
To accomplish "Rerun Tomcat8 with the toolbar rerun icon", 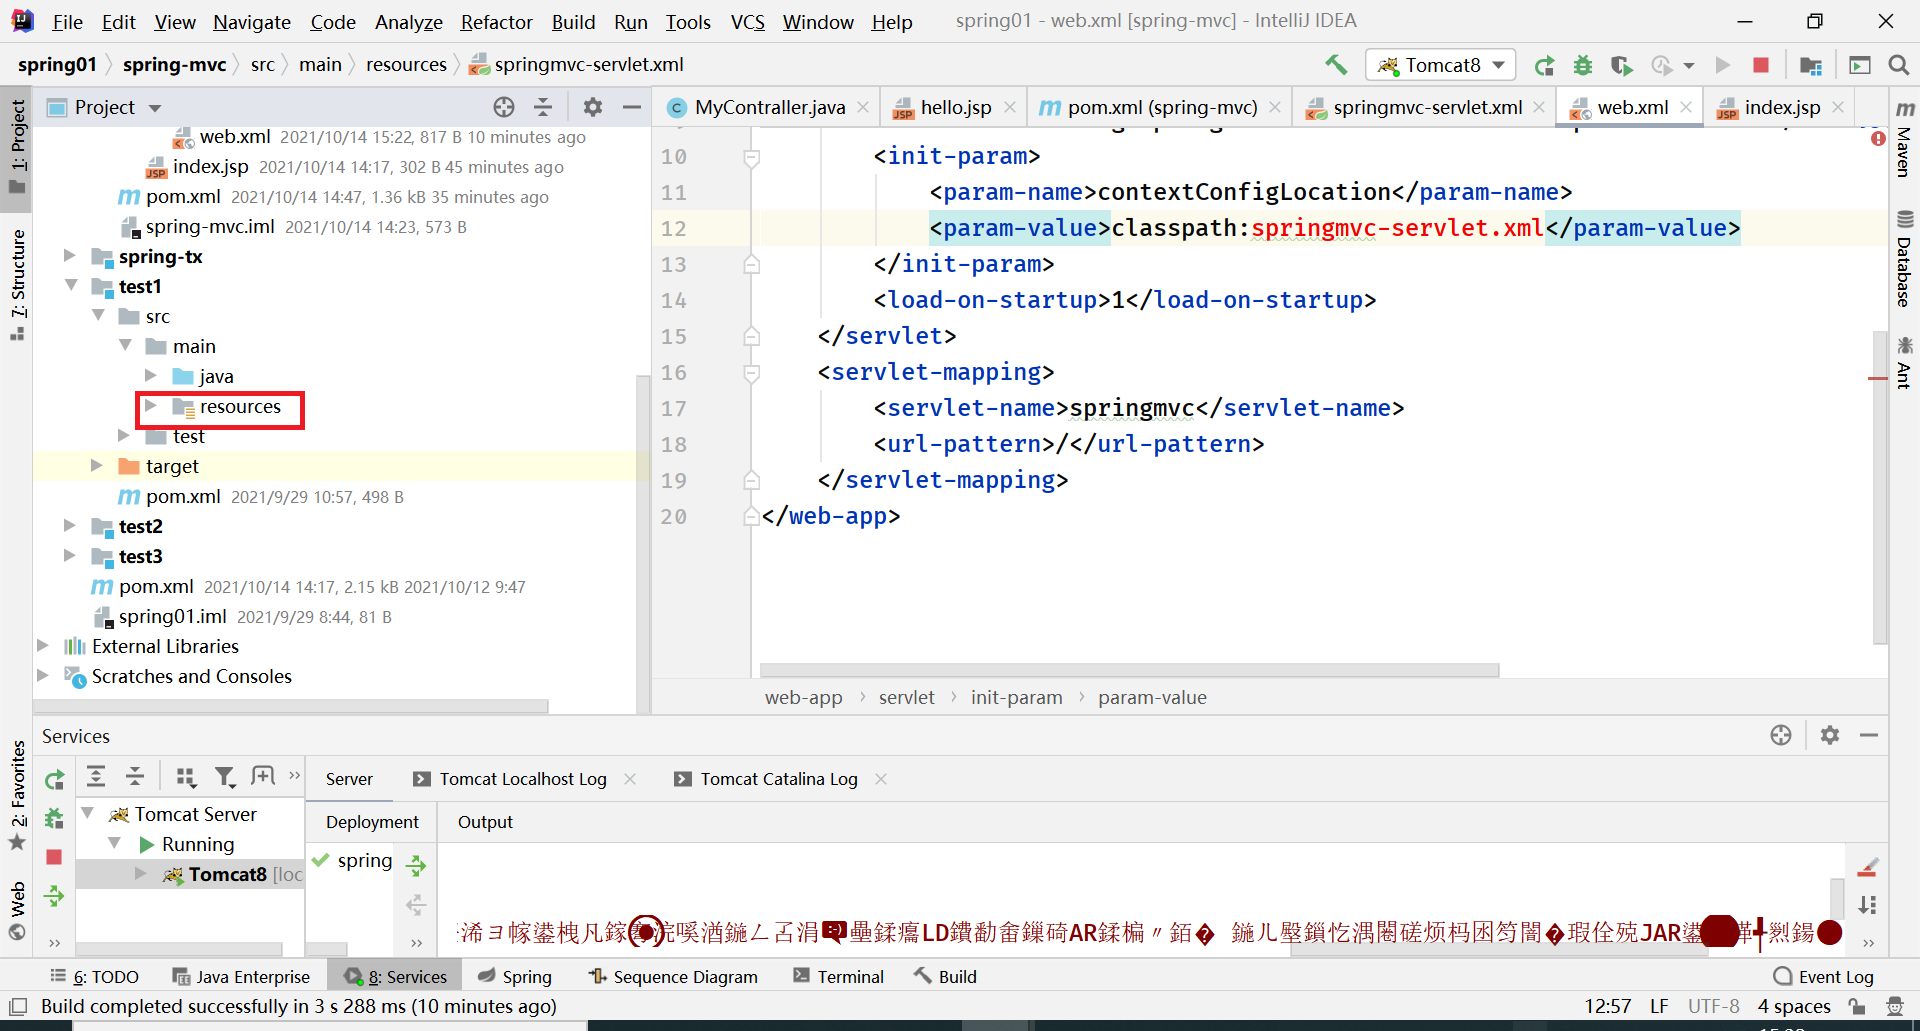I will 1544,65.
